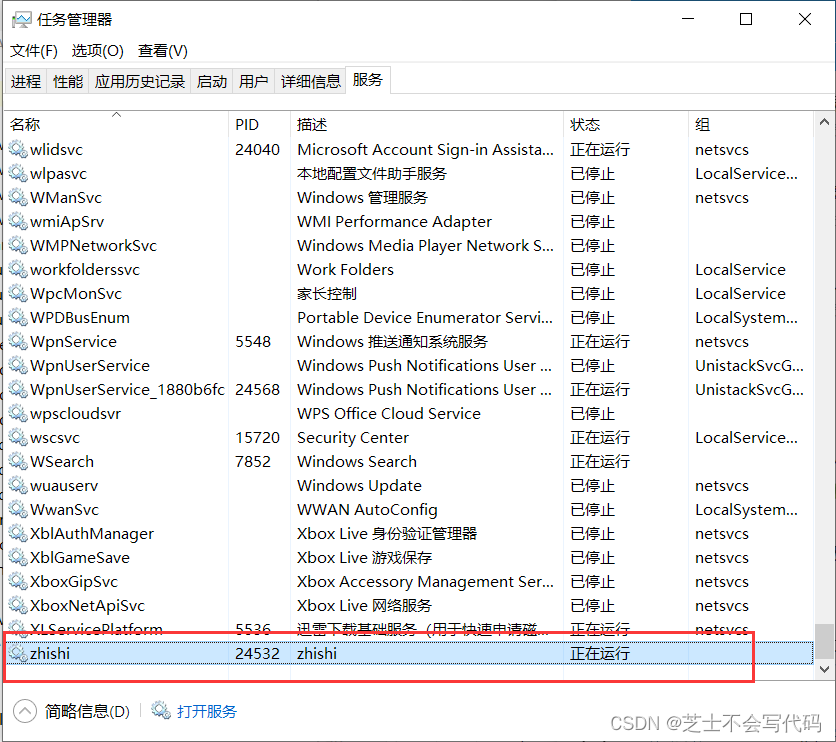Switch to the 启动 tab
Screen dimensions: 836x742
tap(211, 81)
